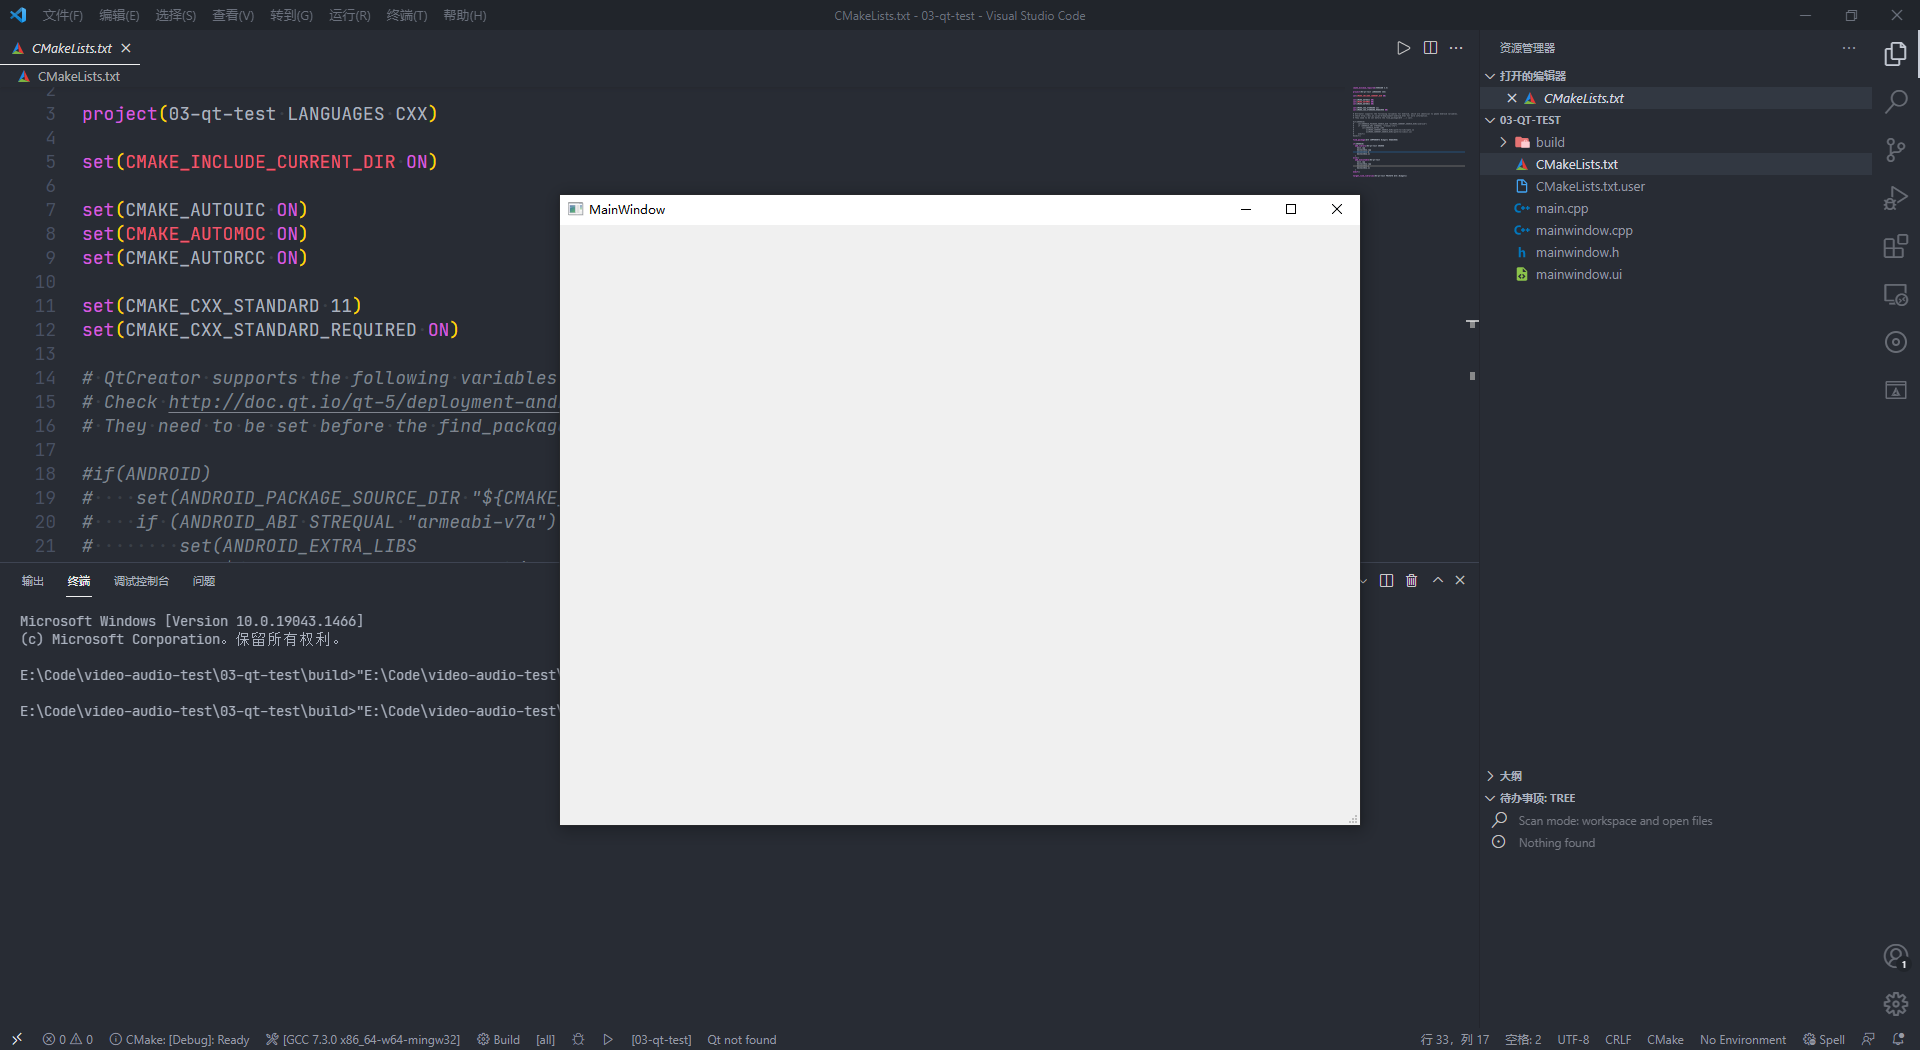Screen dimensions: 1920x1050
Task: Follow the doc.qt.io deployment link
Action: (362, 402)
